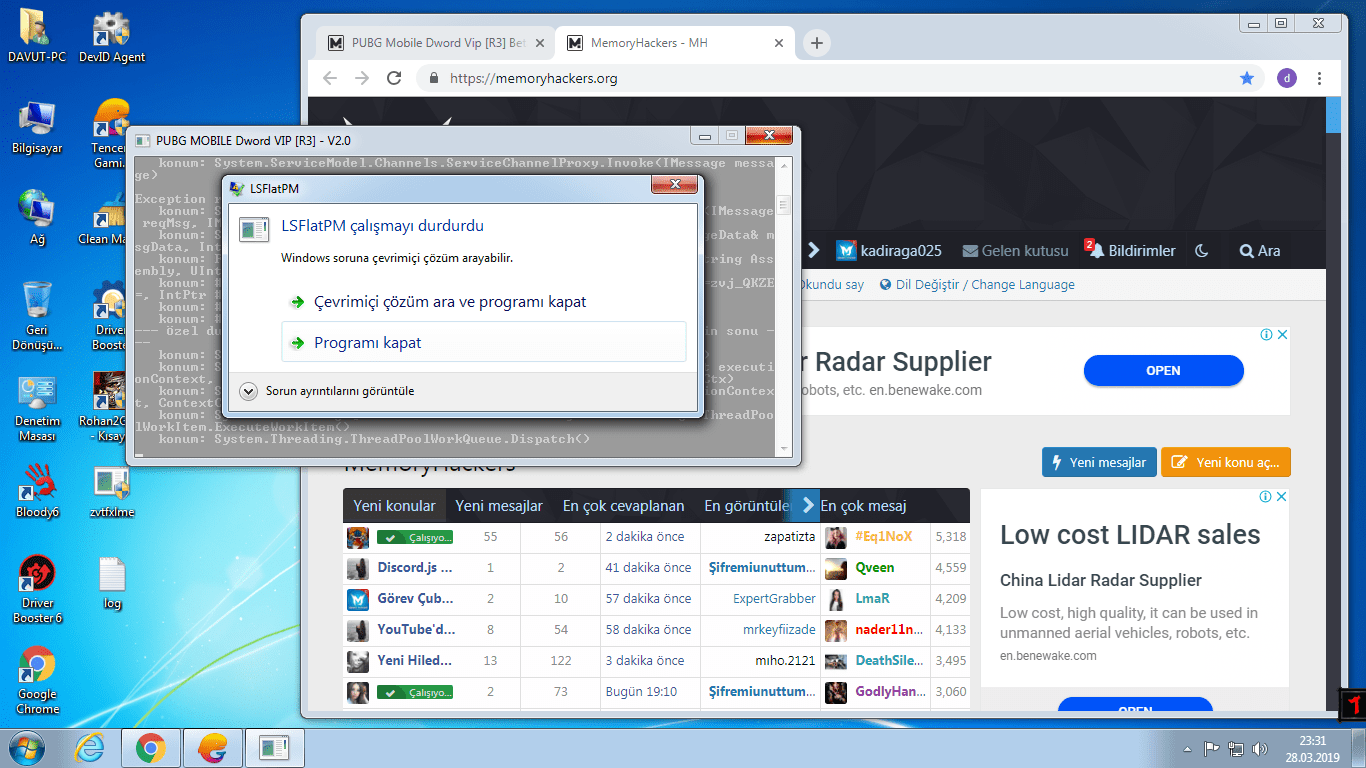1366x768 pixels.
Task: Reload the memoryhackers.org page
Action: pos(394,78)
